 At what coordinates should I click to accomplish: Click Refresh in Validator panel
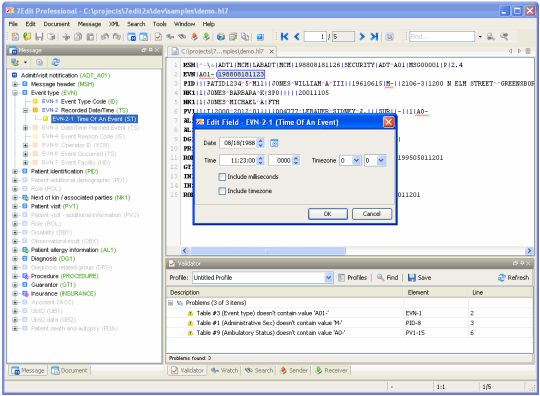[x=513, y=278]
